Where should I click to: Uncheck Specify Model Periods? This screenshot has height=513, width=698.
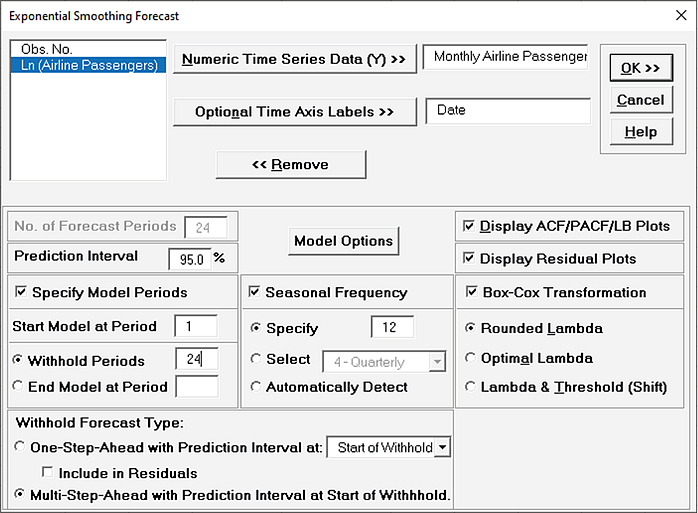[20, 292]
